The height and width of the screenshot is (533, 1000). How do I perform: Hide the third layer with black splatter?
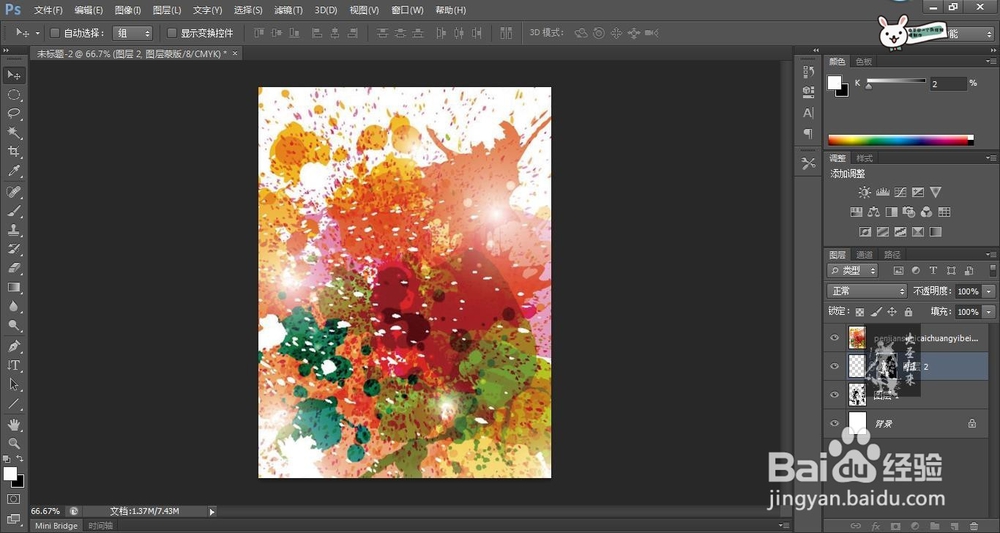tap(834, 395)
